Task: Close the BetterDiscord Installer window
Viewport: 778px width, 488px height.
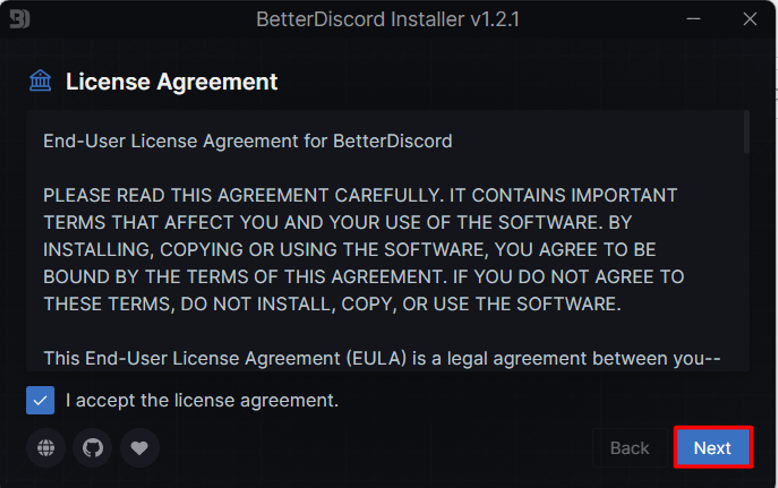Action: (750, 19)
